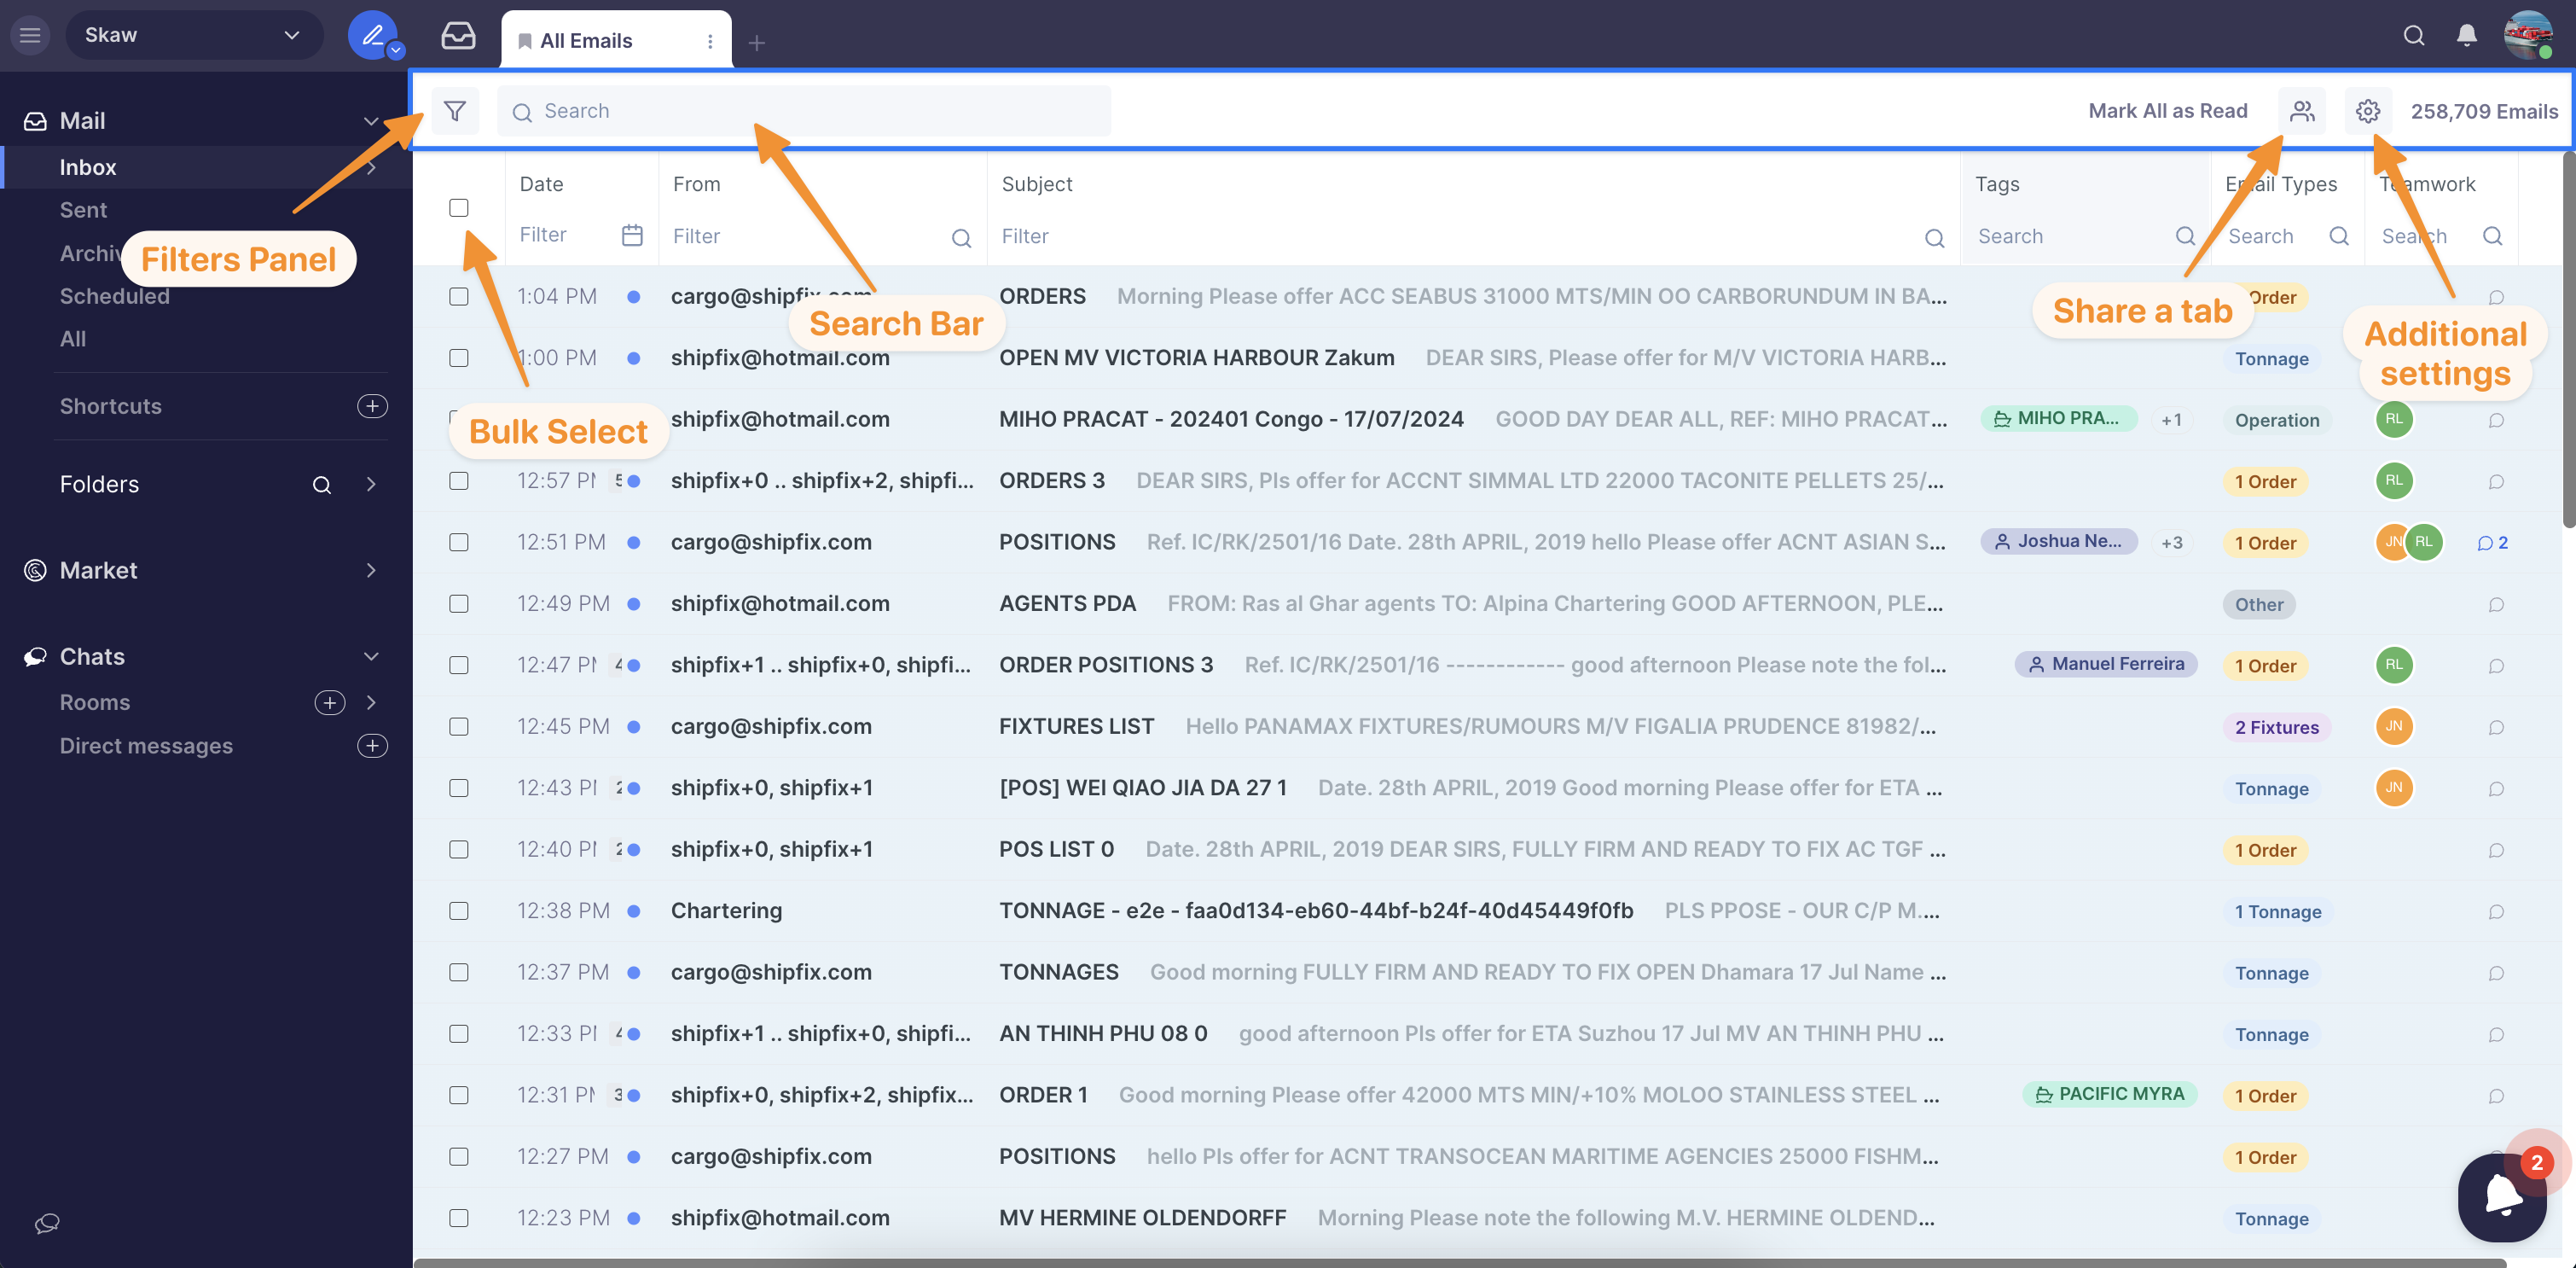Open the Filters Panel funnel icon
Image resolution: width=2576 pixels, height=1268 pixels.
click(x=455, y=110)
